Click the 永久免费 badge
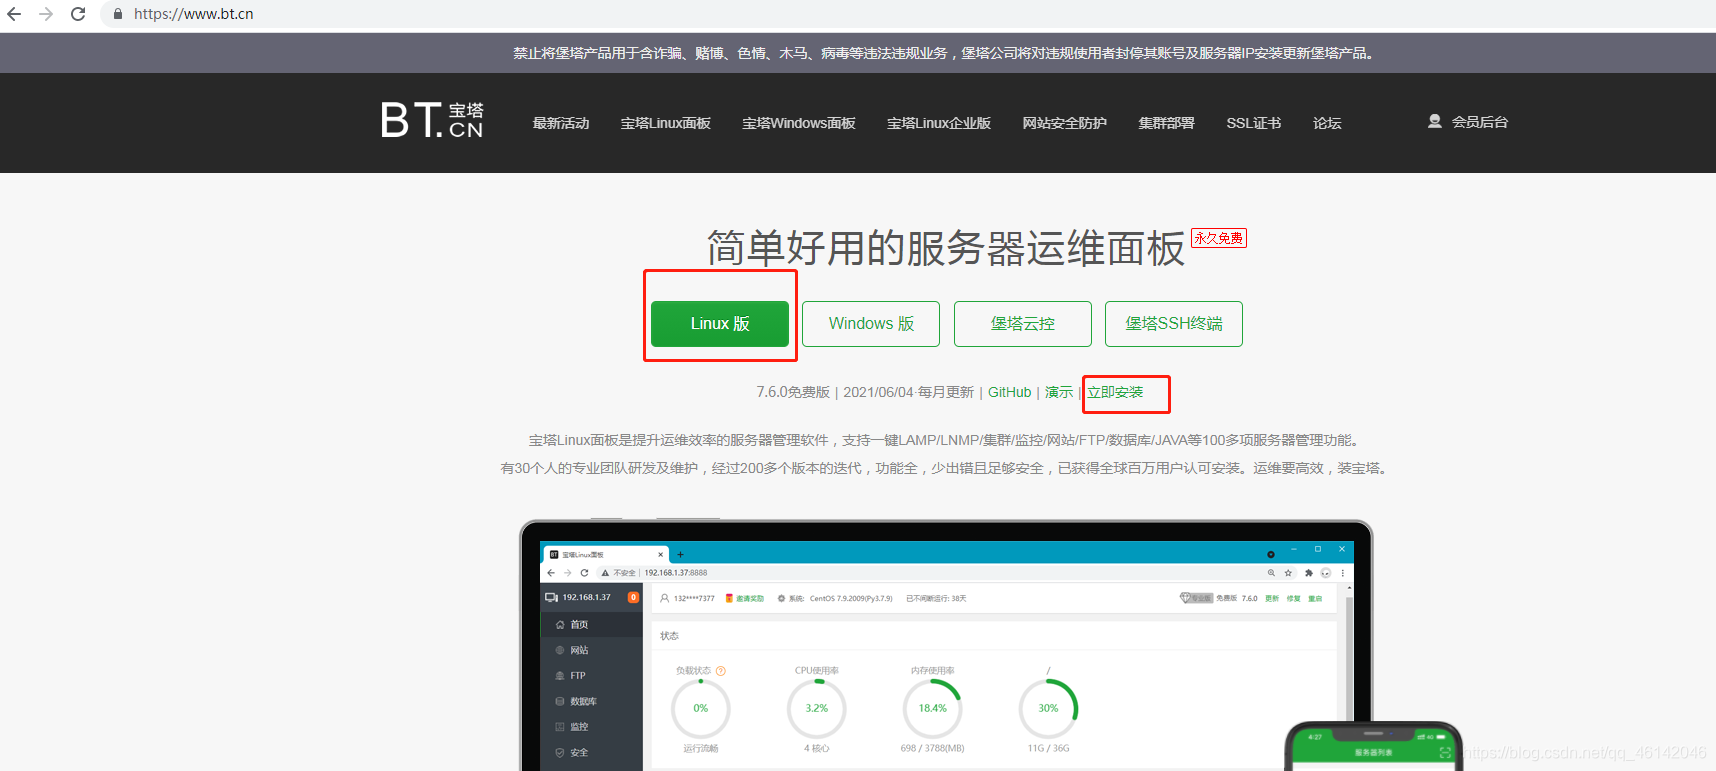This screenshot has width=1716, height=771. click(x=1219, y=238)
